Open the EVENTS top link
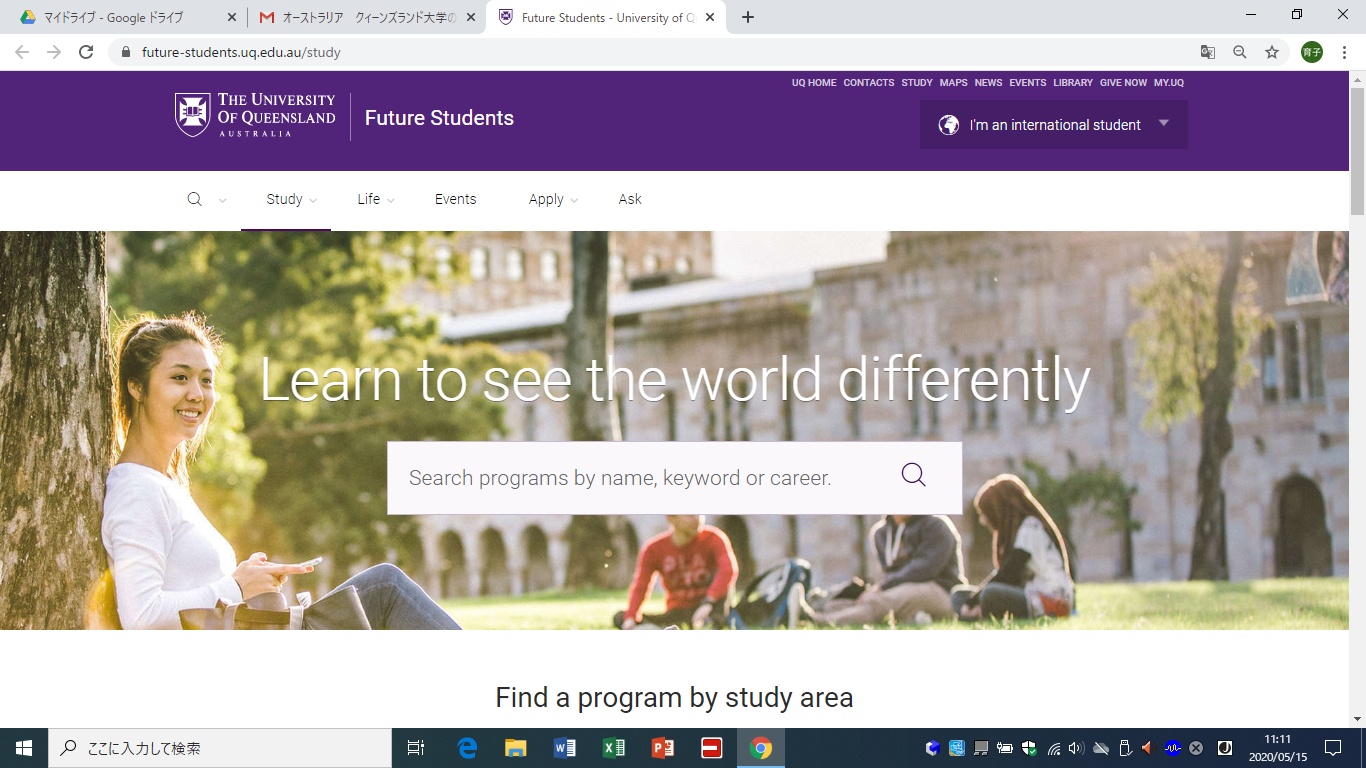The height and width of the screenshot is (768, 1366). (1028, 83)
